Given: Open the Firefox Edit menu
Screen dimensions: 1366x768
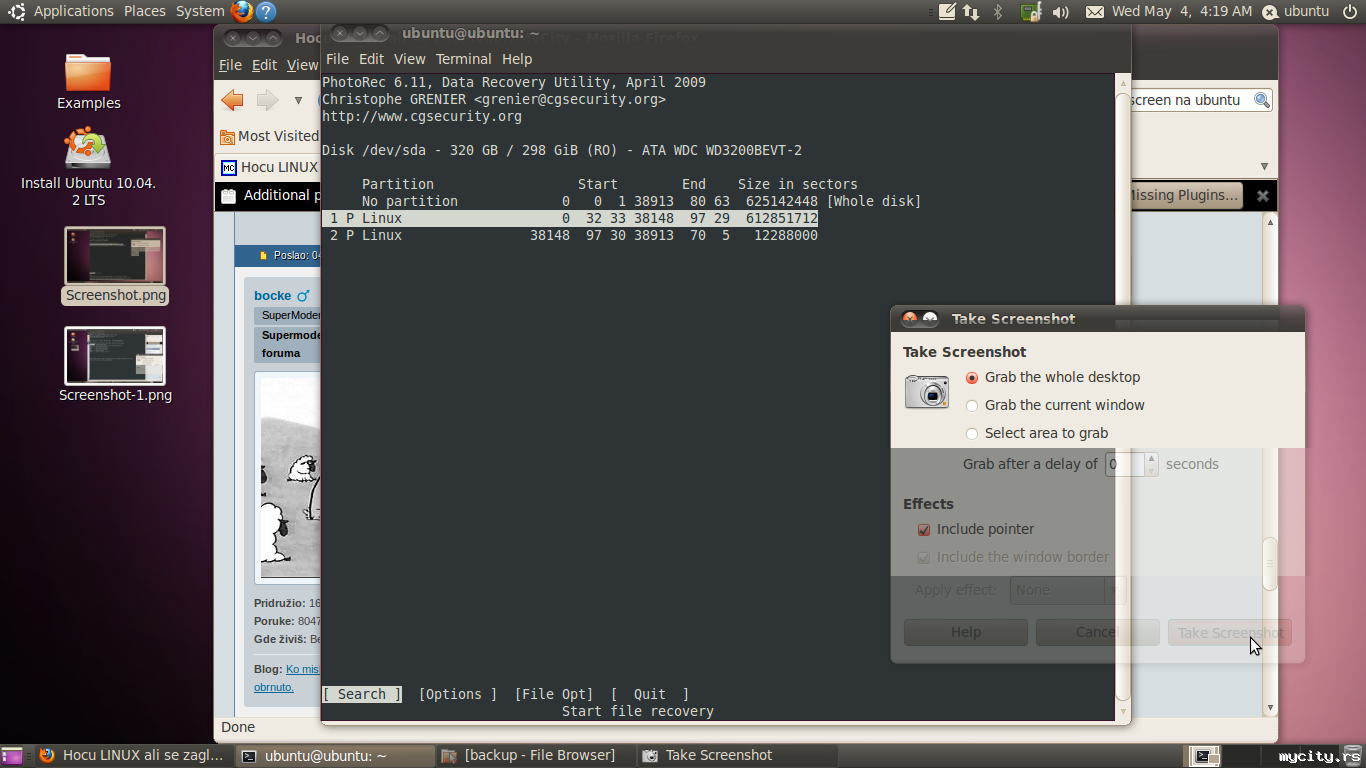Looking at the screenshot, I should click(x=265, y=65).
